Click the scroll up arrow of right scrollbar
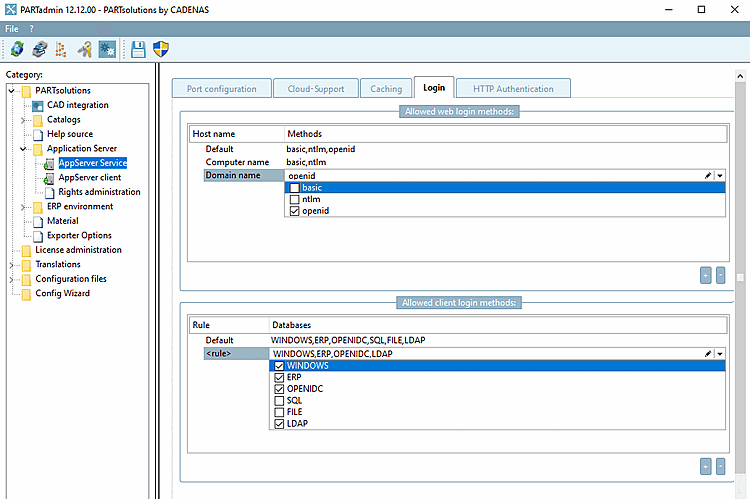This screenshot has height=499, width=750. pyautogui.click(x=740, y=76)
